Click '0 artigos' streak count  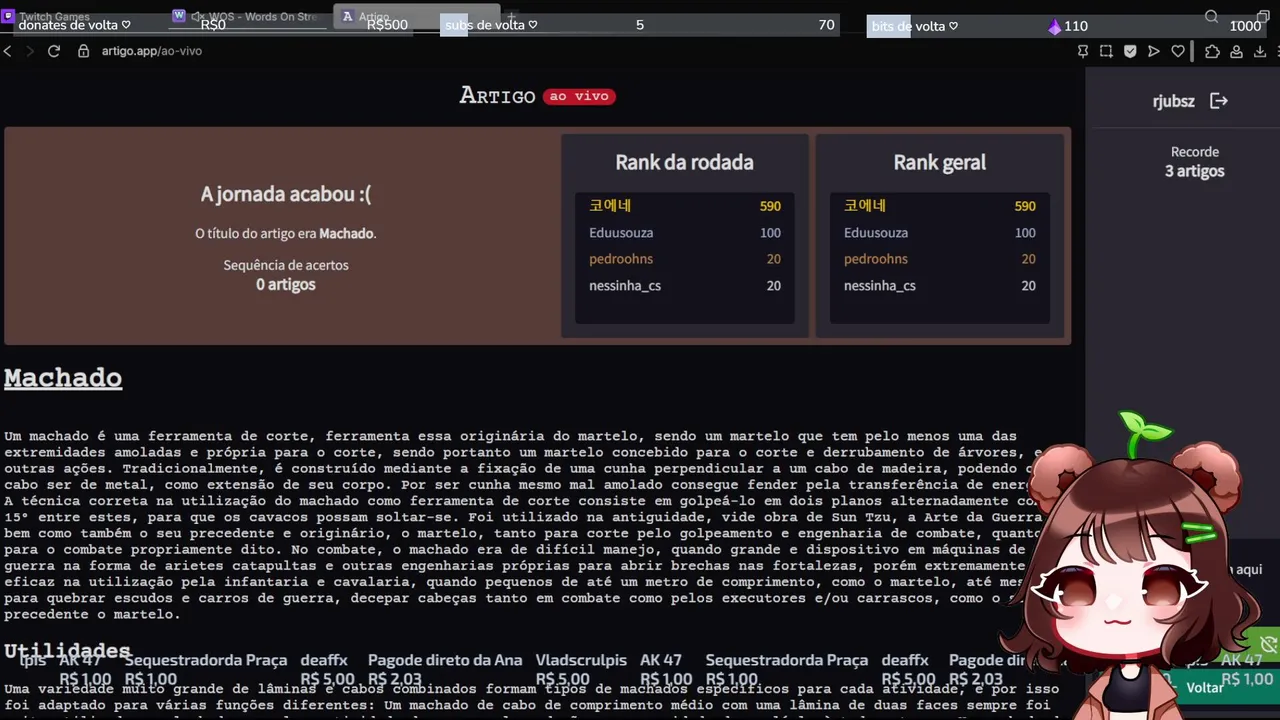[x=286, y=285]
